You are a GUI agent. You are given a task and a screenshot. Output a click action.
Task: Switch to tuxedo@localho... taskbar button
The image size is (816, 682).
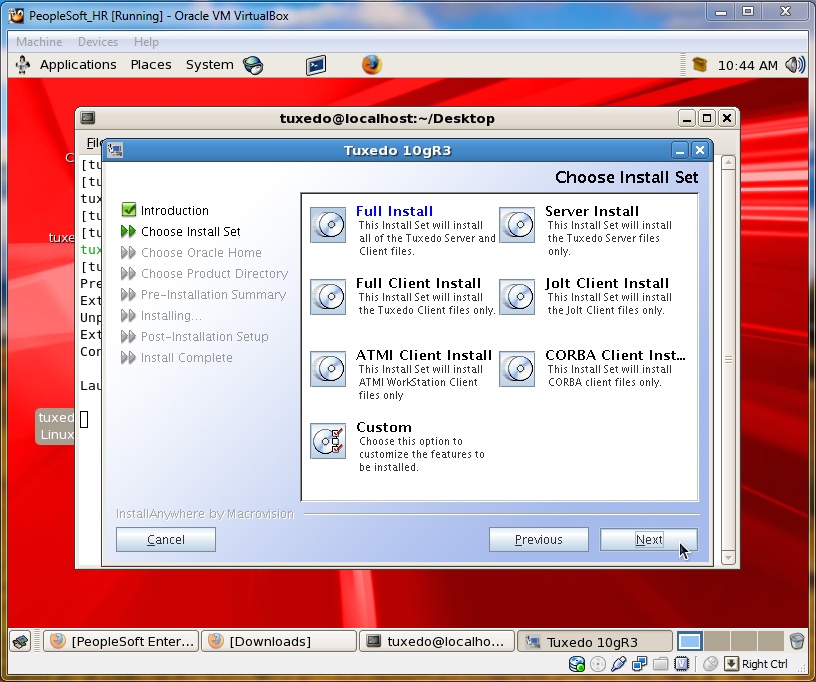(437, 641)
